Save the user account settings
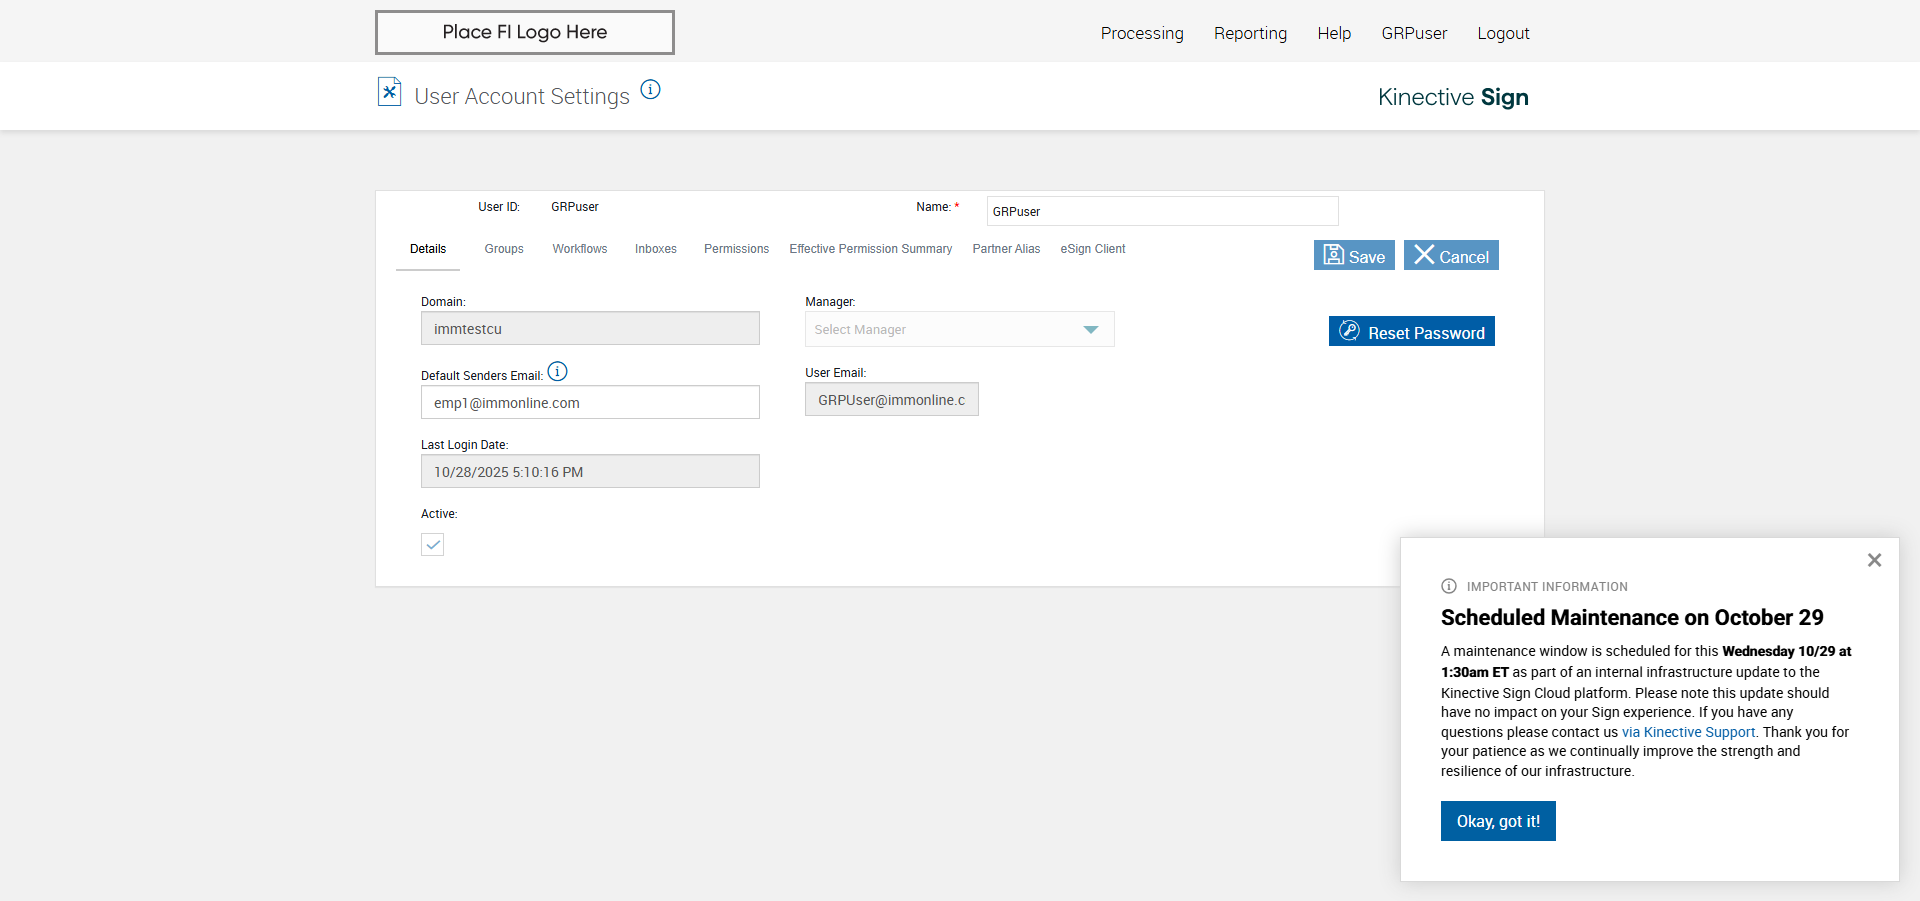This screenshot has width=1920, height=901. [1354, 255]
